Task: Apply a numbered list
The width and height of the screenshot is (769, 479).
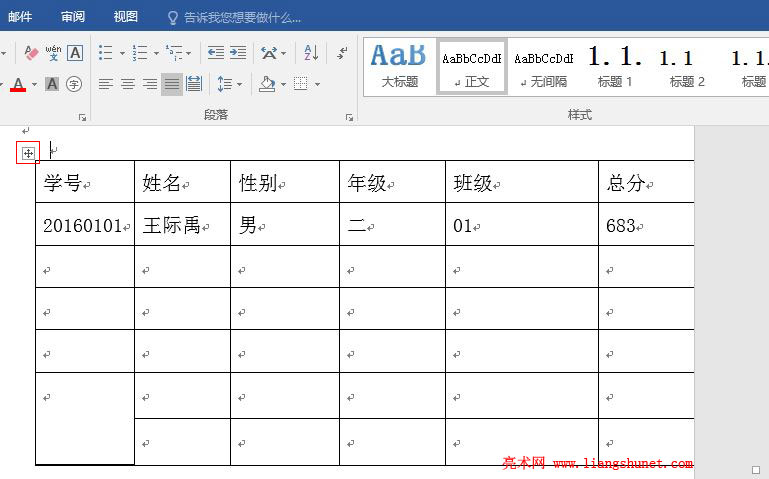Action: pyautogui.click(x=140, y=52)
